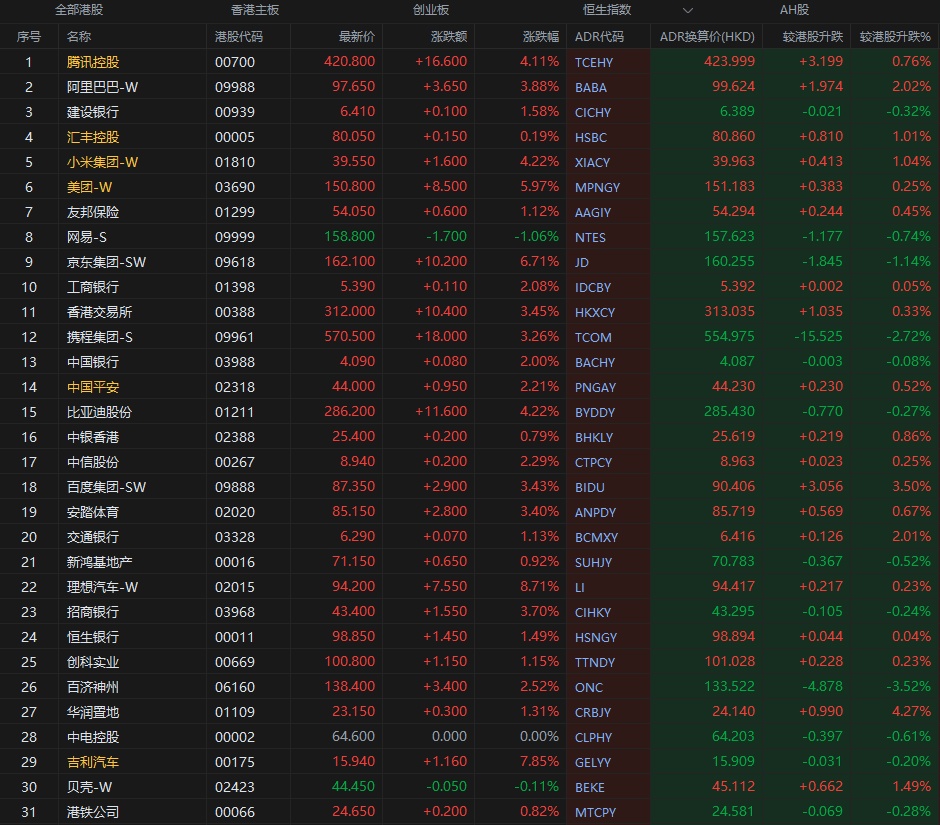Sort by the 涨跌额 column header
Viewport: 940px width, 825px height.
point(448,37)
